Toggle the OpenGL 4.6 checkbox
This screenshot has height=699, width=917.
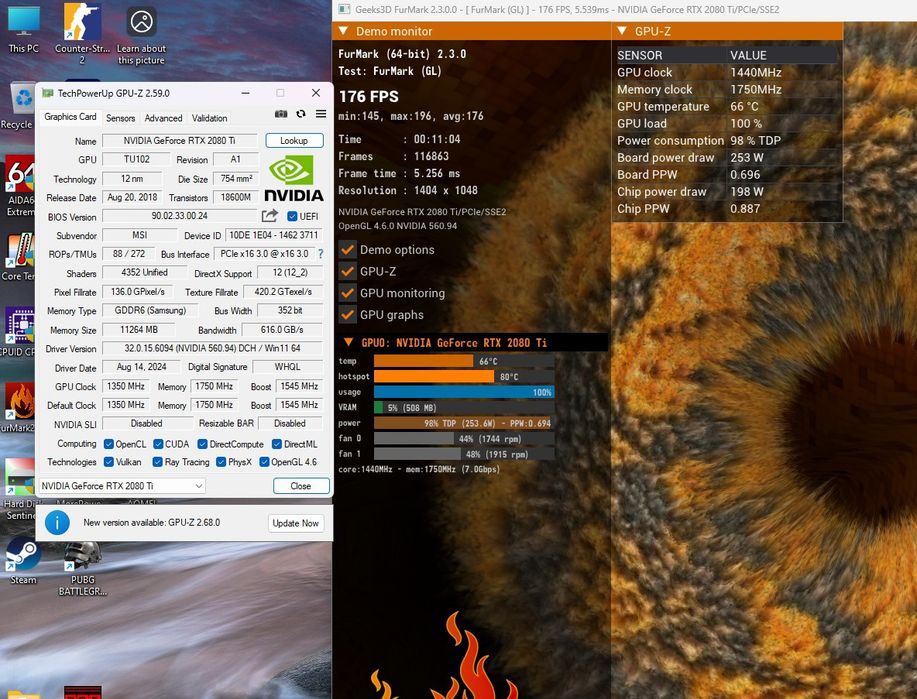[264, 462]
